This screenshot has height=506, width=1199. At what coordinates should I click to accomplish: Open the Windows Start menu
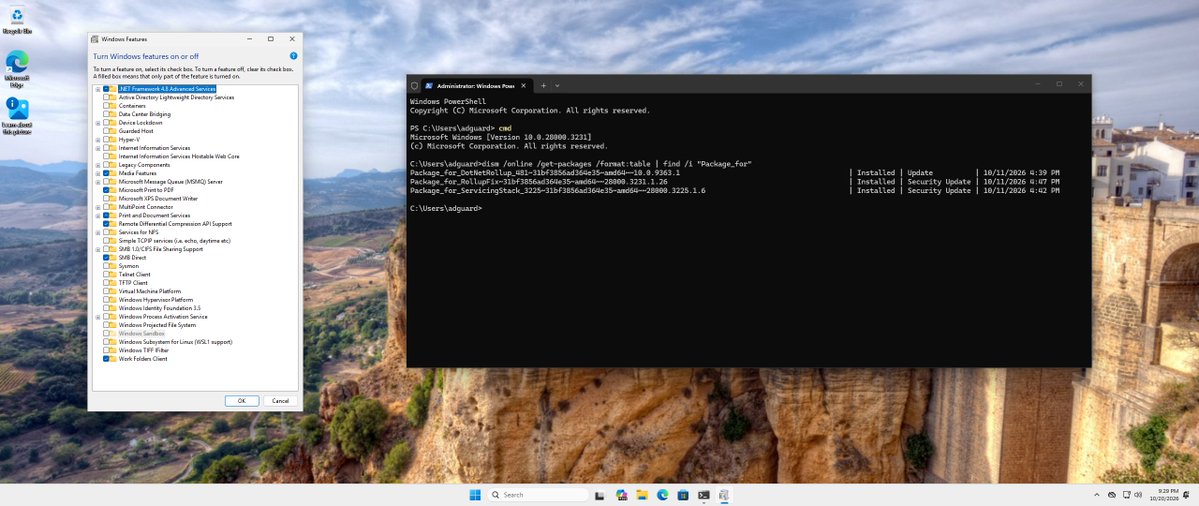tap(475, 495)
